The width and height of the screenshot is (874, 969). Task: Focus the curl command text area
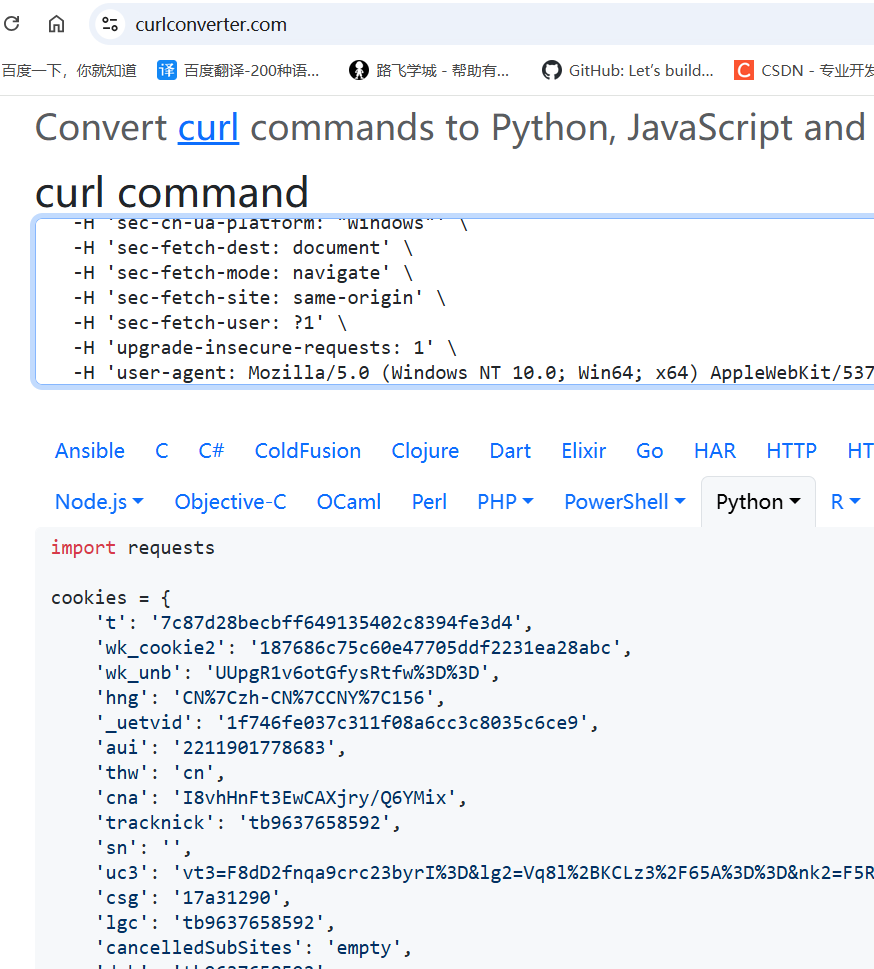[454, 302]
